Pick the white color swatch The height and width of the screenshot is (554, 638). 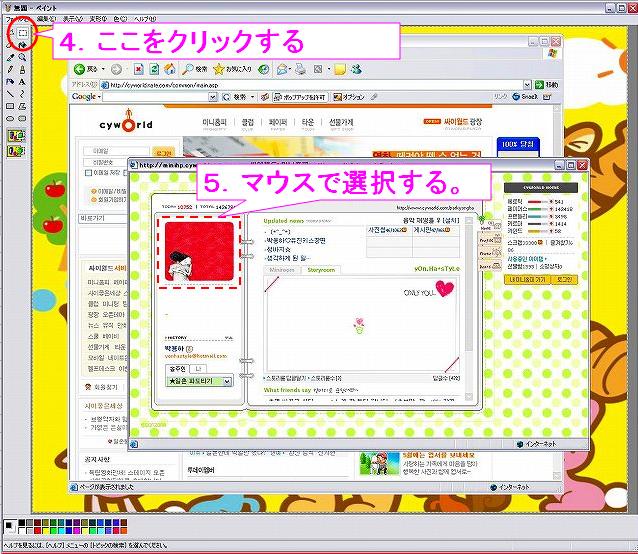click(22, 531)
